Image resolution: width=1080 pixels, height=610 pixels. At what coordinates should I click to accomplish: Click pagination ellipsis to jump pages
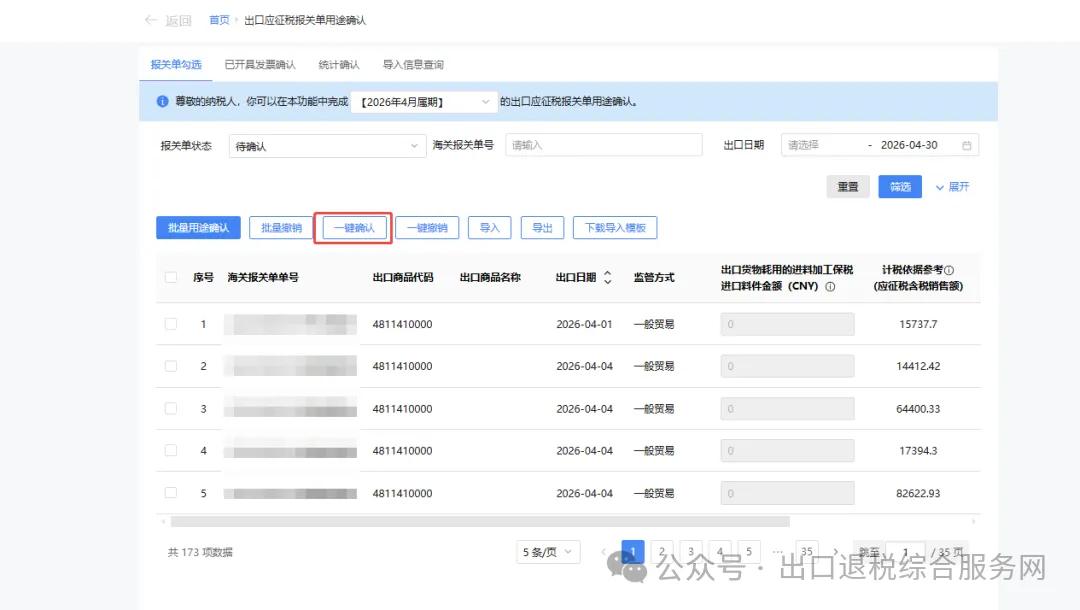(x=778, y=551)
